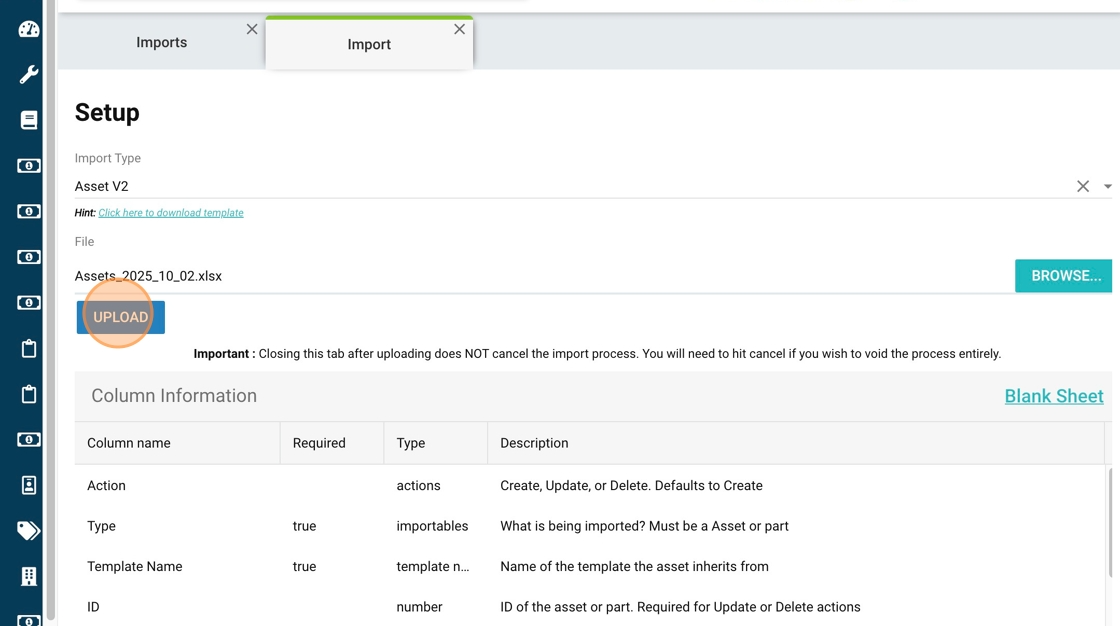Image resolution: width=1120 pixels, height=626 pixels.
Task: Select the Import tab
Action: (368, 45)
